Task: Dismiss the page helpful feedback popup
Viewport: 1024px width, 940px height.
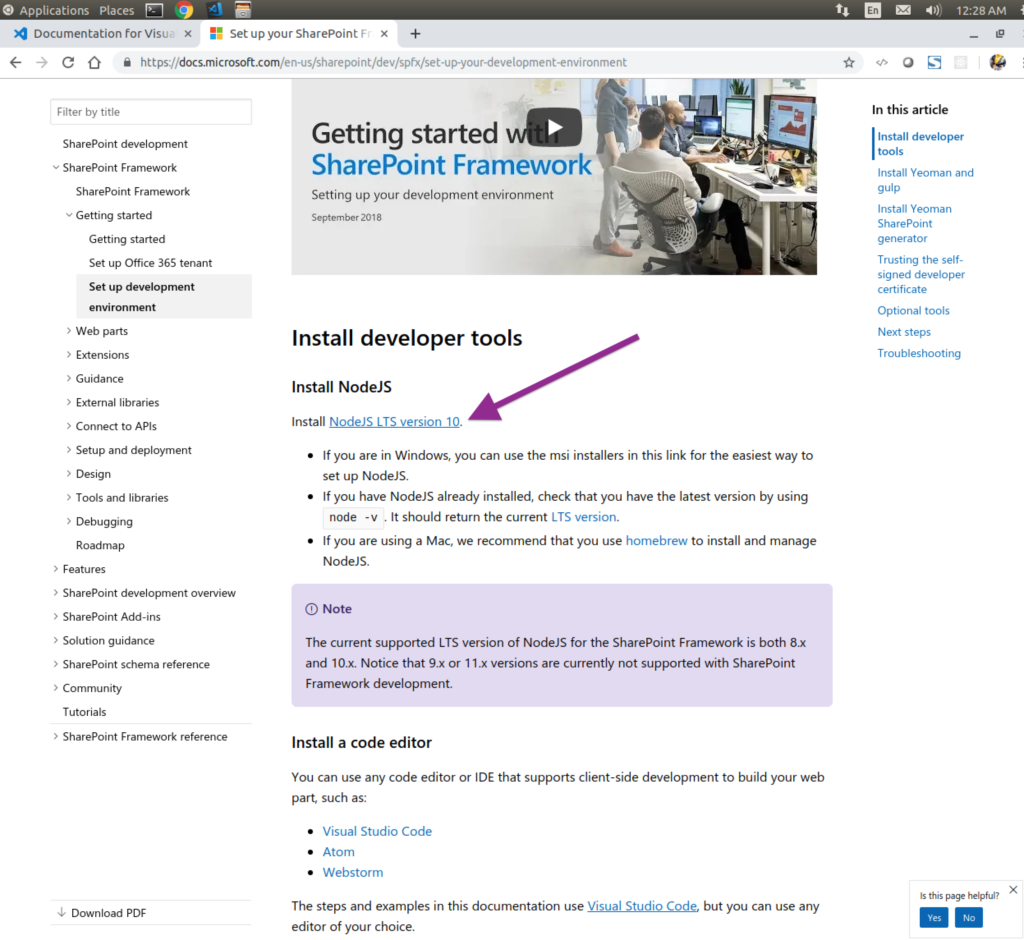Action: click(x=1013, y=890)
